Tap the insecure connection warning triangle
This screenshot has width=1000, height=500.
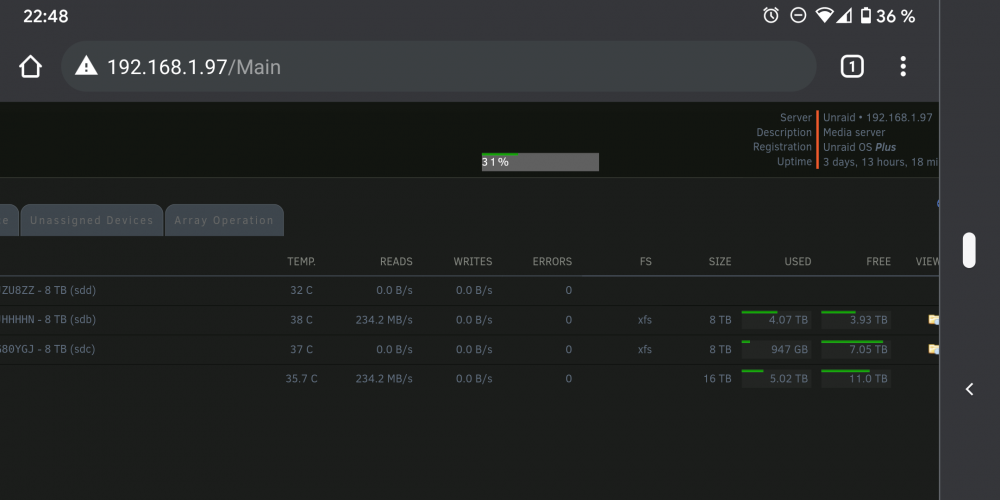tap(86, 66)
